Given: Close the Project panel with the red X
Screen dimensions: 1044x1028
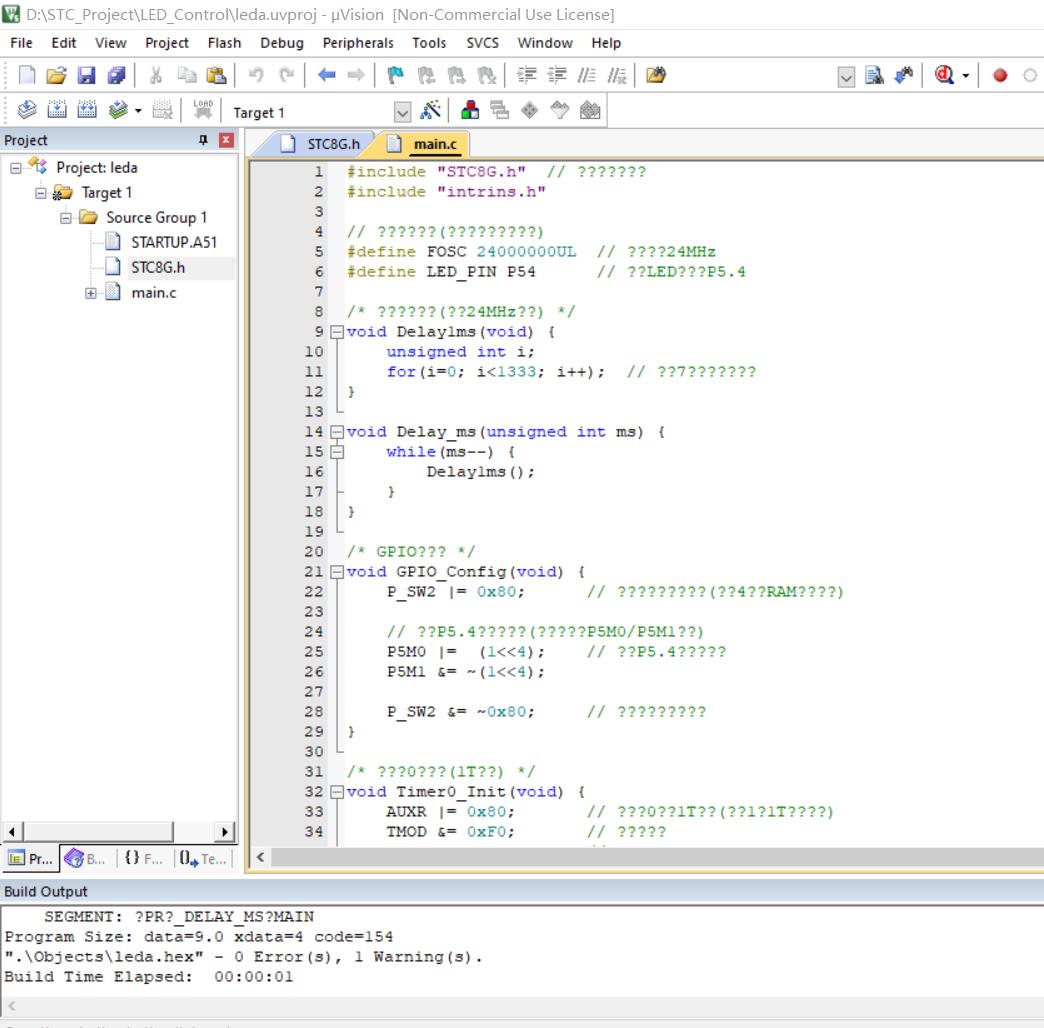Looking at the screenshot, I should 226,140.
